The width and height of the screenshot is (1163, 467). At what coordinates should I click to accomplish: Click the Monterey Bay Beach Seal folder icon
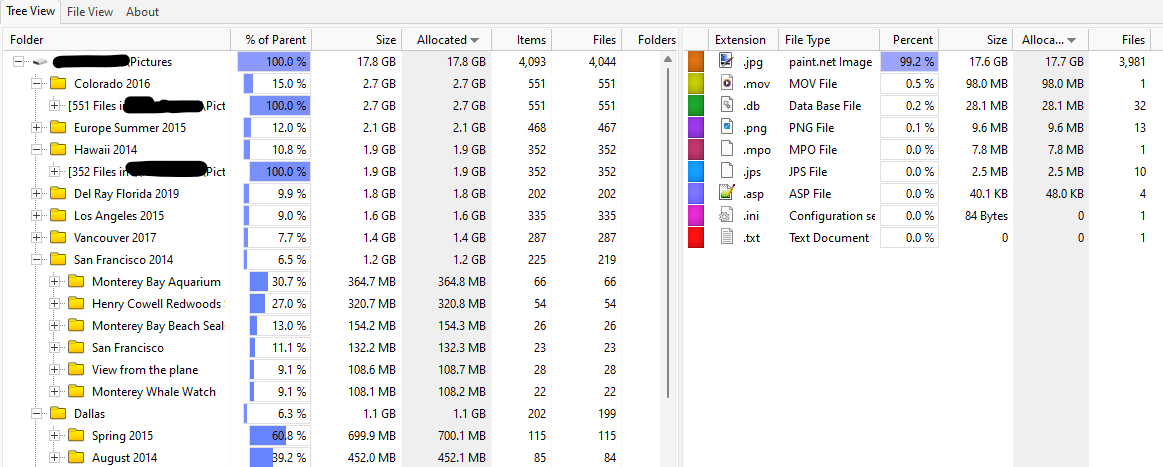coord(76,325)
